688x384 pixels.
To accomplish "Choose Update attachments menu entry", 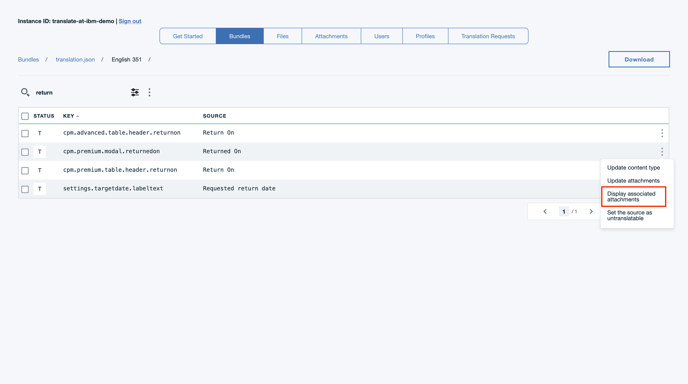I will pyautogui.click(x=634, y=180).
